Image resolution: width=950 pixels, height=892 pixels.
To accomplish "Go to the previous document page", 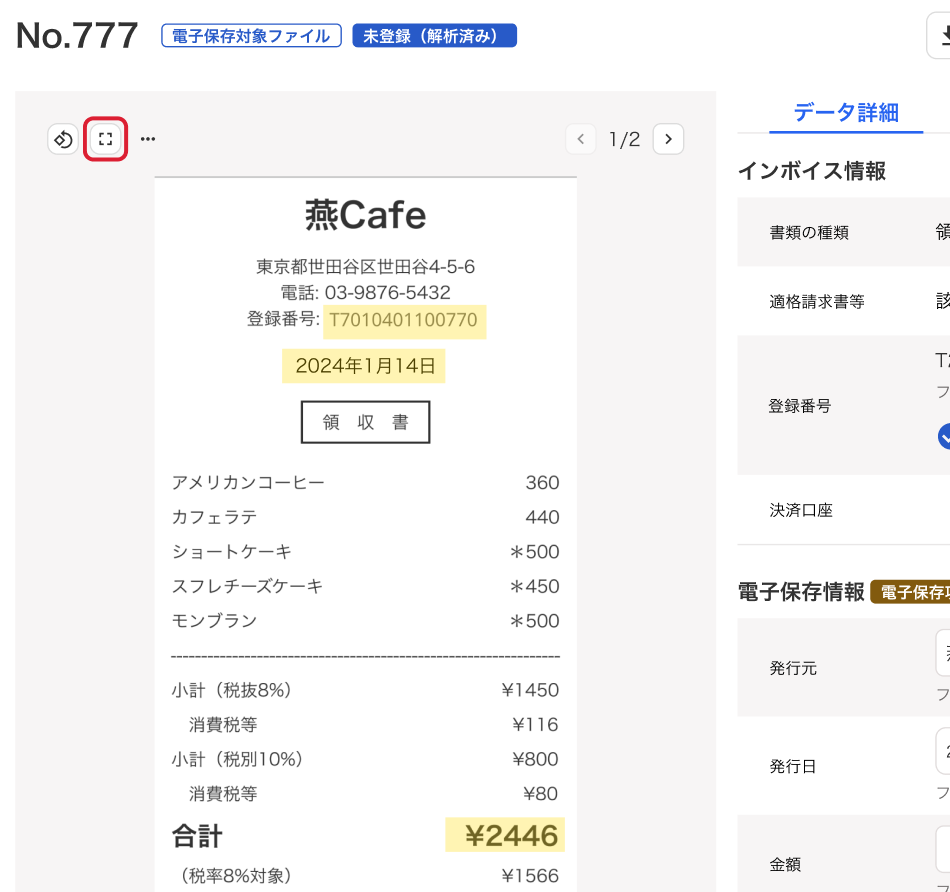I will 581,139.
